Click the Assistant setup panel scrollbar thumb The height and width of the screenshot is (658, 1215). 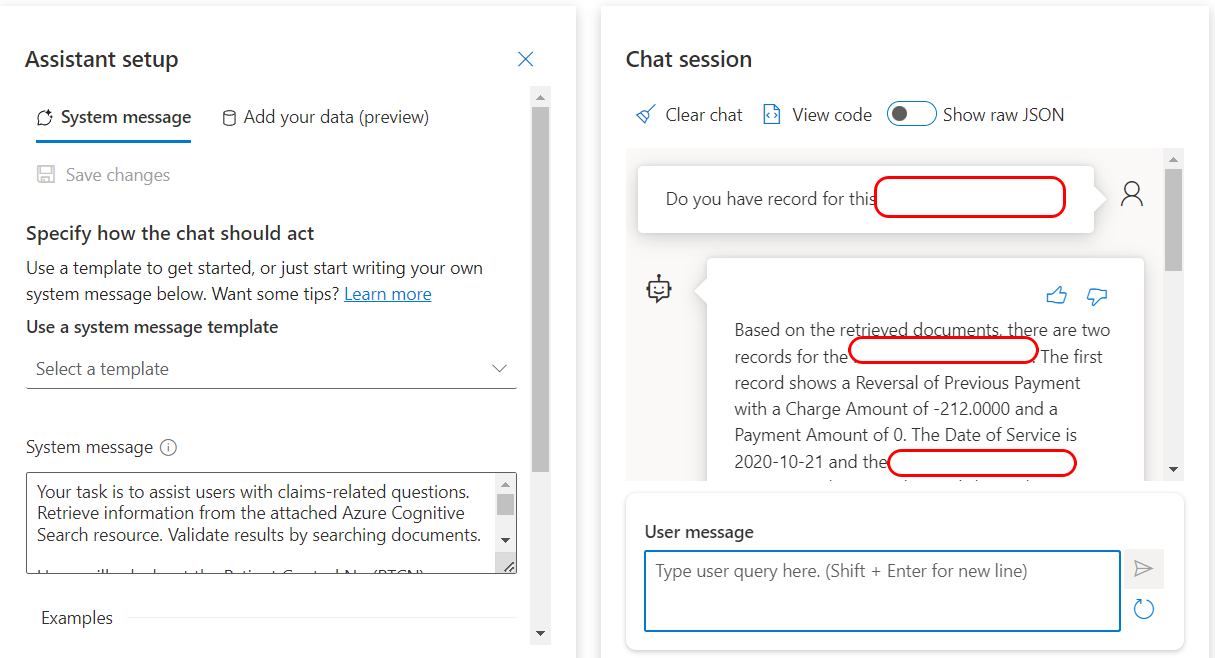tap(540, 288)
